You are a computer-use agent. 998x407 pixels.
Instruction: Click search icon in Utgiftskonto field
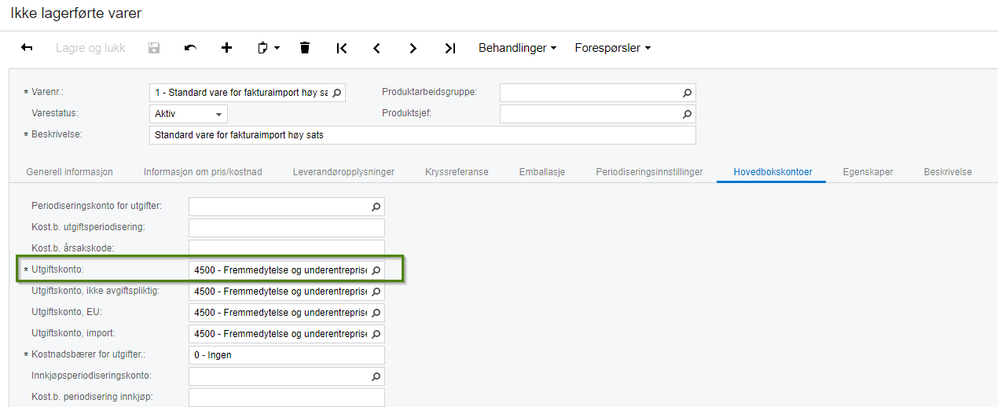[376, 271]
